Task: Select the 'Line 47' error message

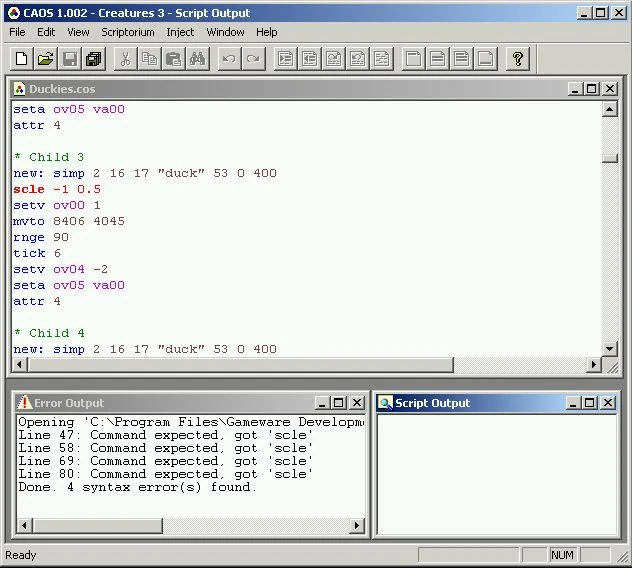Action: (165, 435)
